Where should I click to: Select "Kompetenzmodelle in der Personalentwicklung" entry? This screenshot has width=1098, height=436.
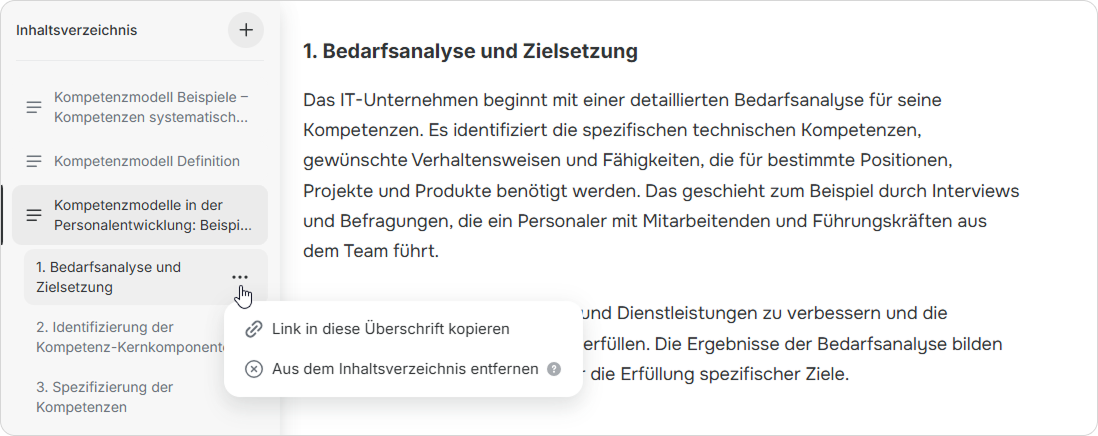click(153, 215)
